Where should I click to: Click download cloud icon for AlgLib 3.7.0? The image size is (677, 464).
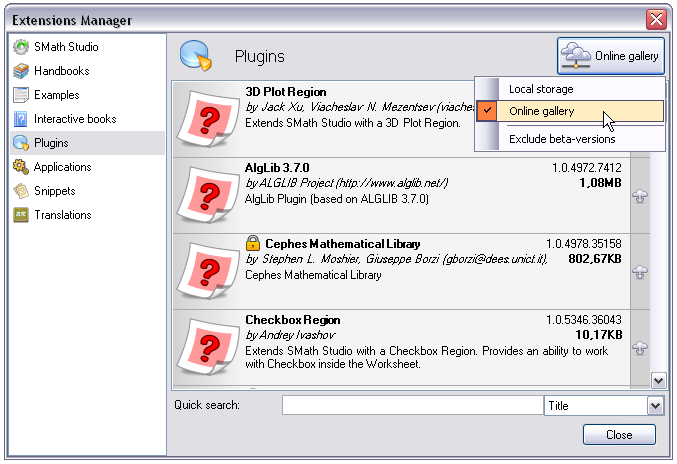(x=640, y=195)
